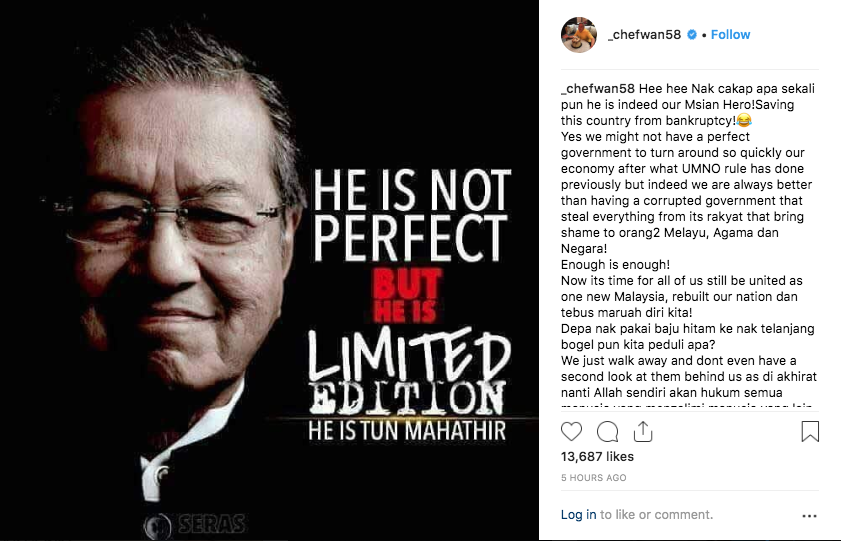The width and height of the screenshot is (841, 541).
Task: Click the LIMITED EDITION text on poster
Action: pyautogui.click(x=409, y=373)
